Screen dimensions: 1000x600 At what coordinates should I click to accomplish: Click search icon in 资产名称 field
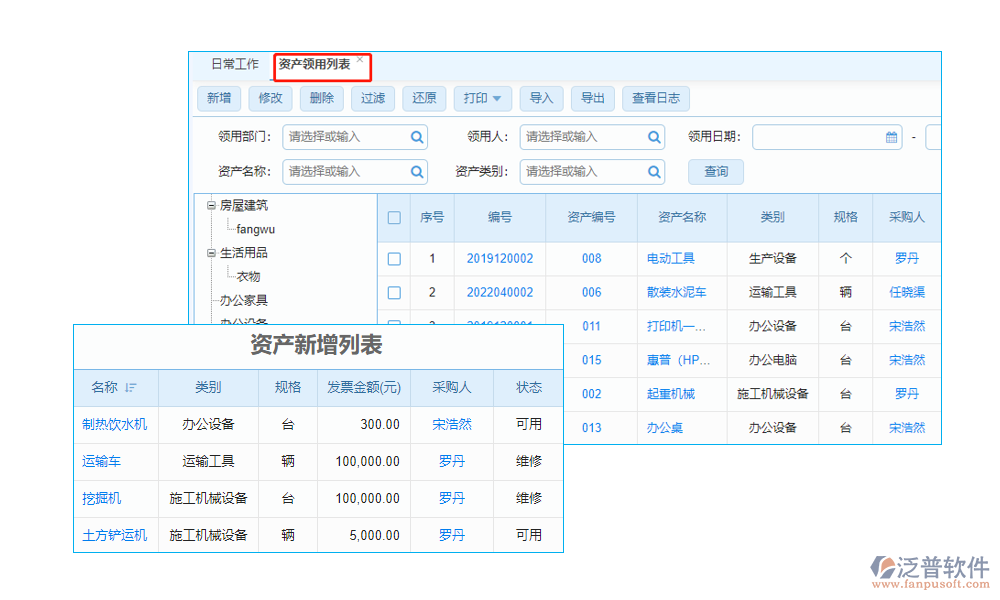tap(417, 172)
